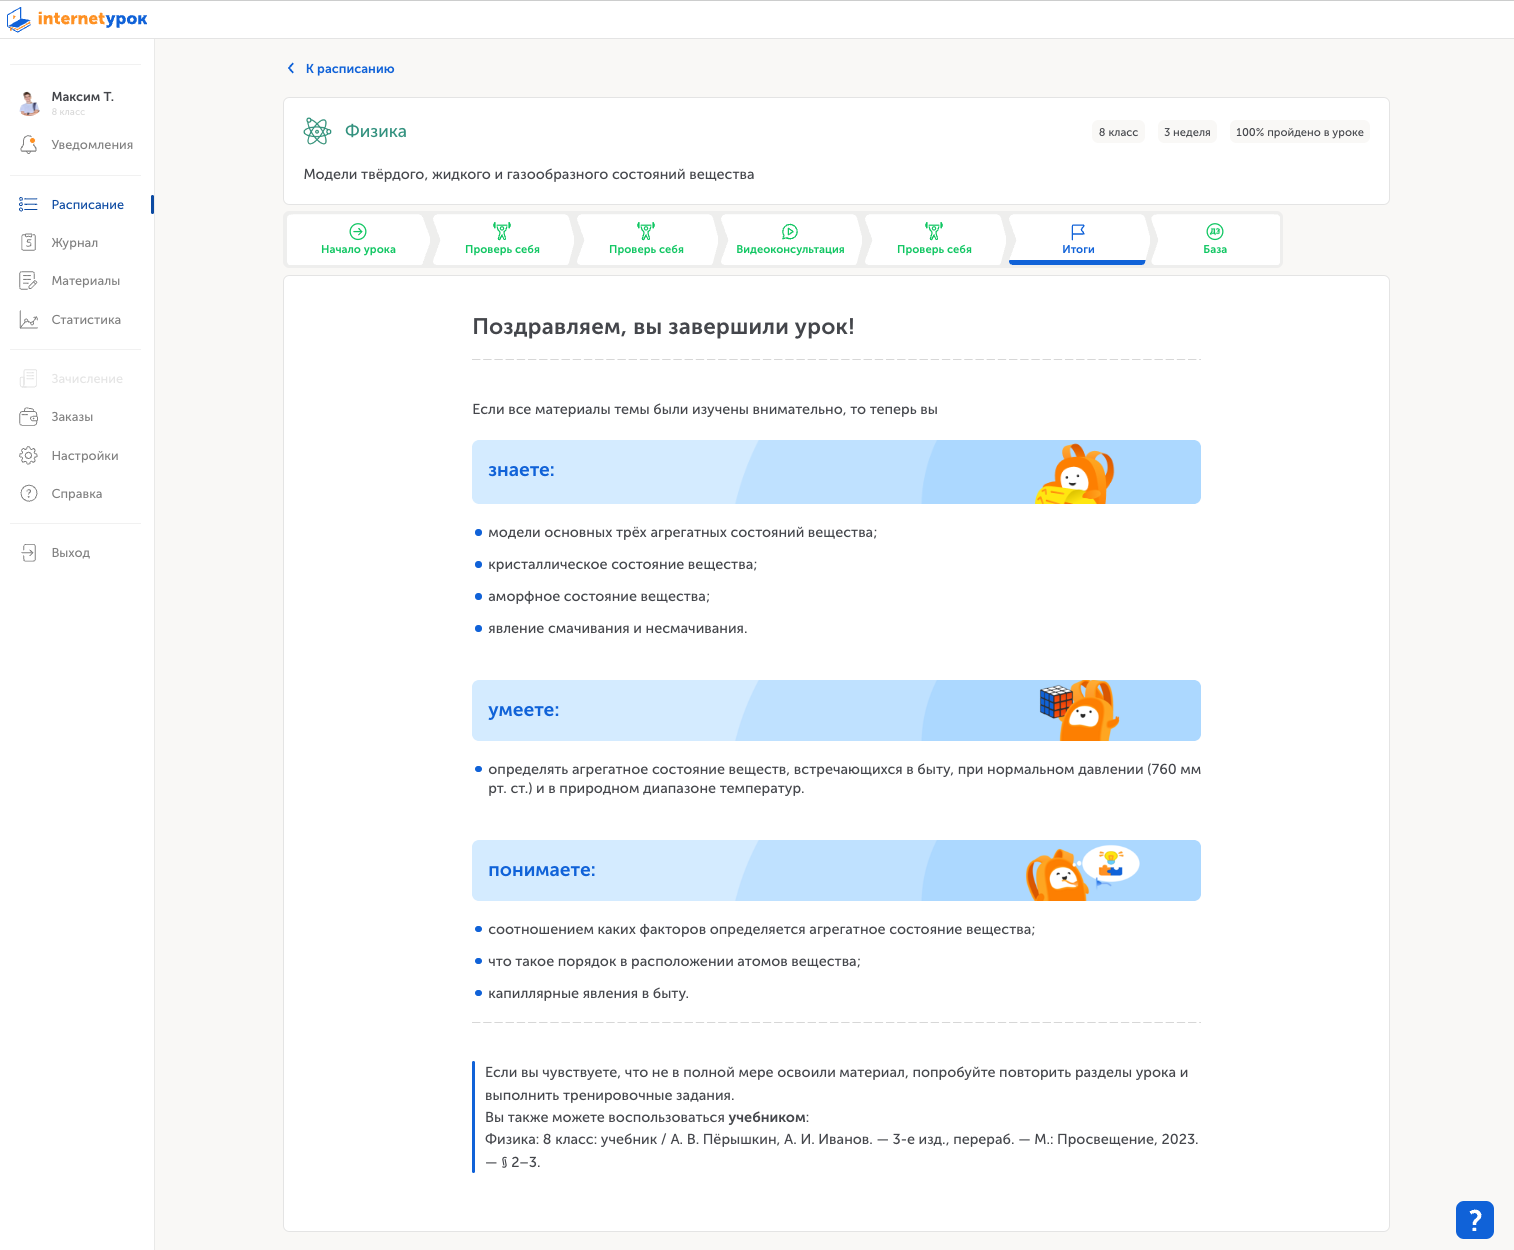
Task: Open the blue question mark help button
Action: click(1474, 1220)
